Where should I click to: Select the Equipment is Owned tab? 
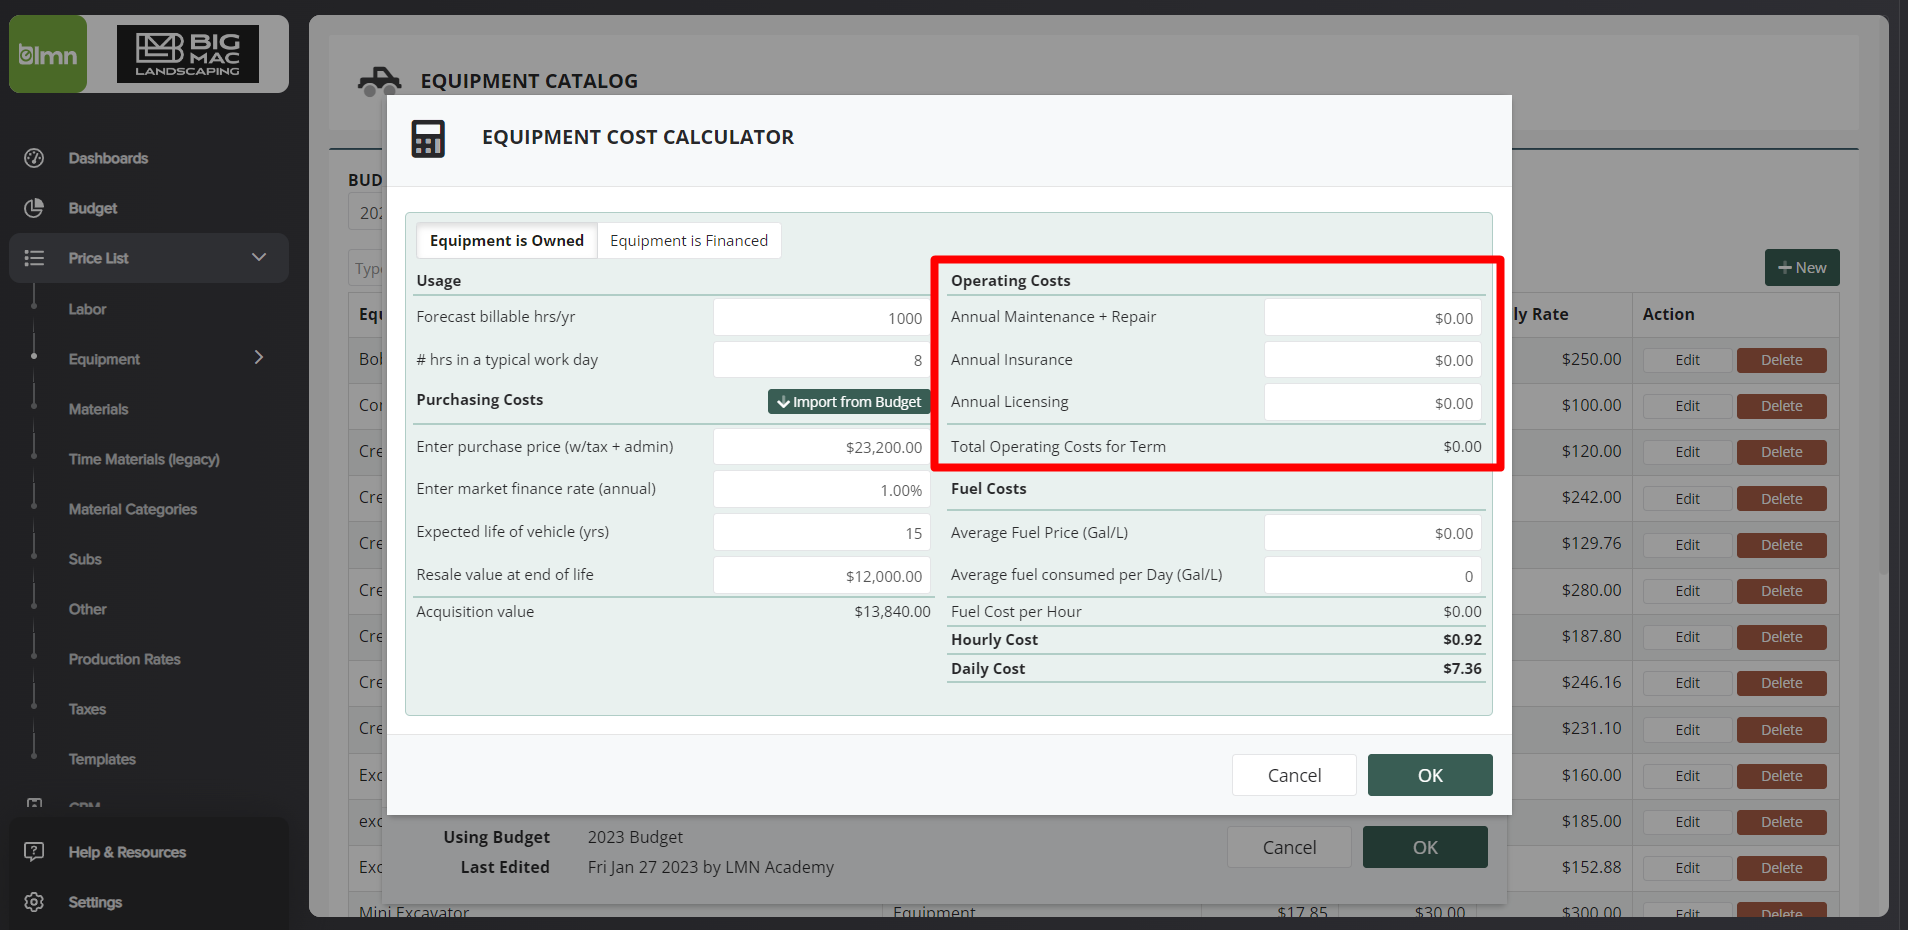coord(507,240)
